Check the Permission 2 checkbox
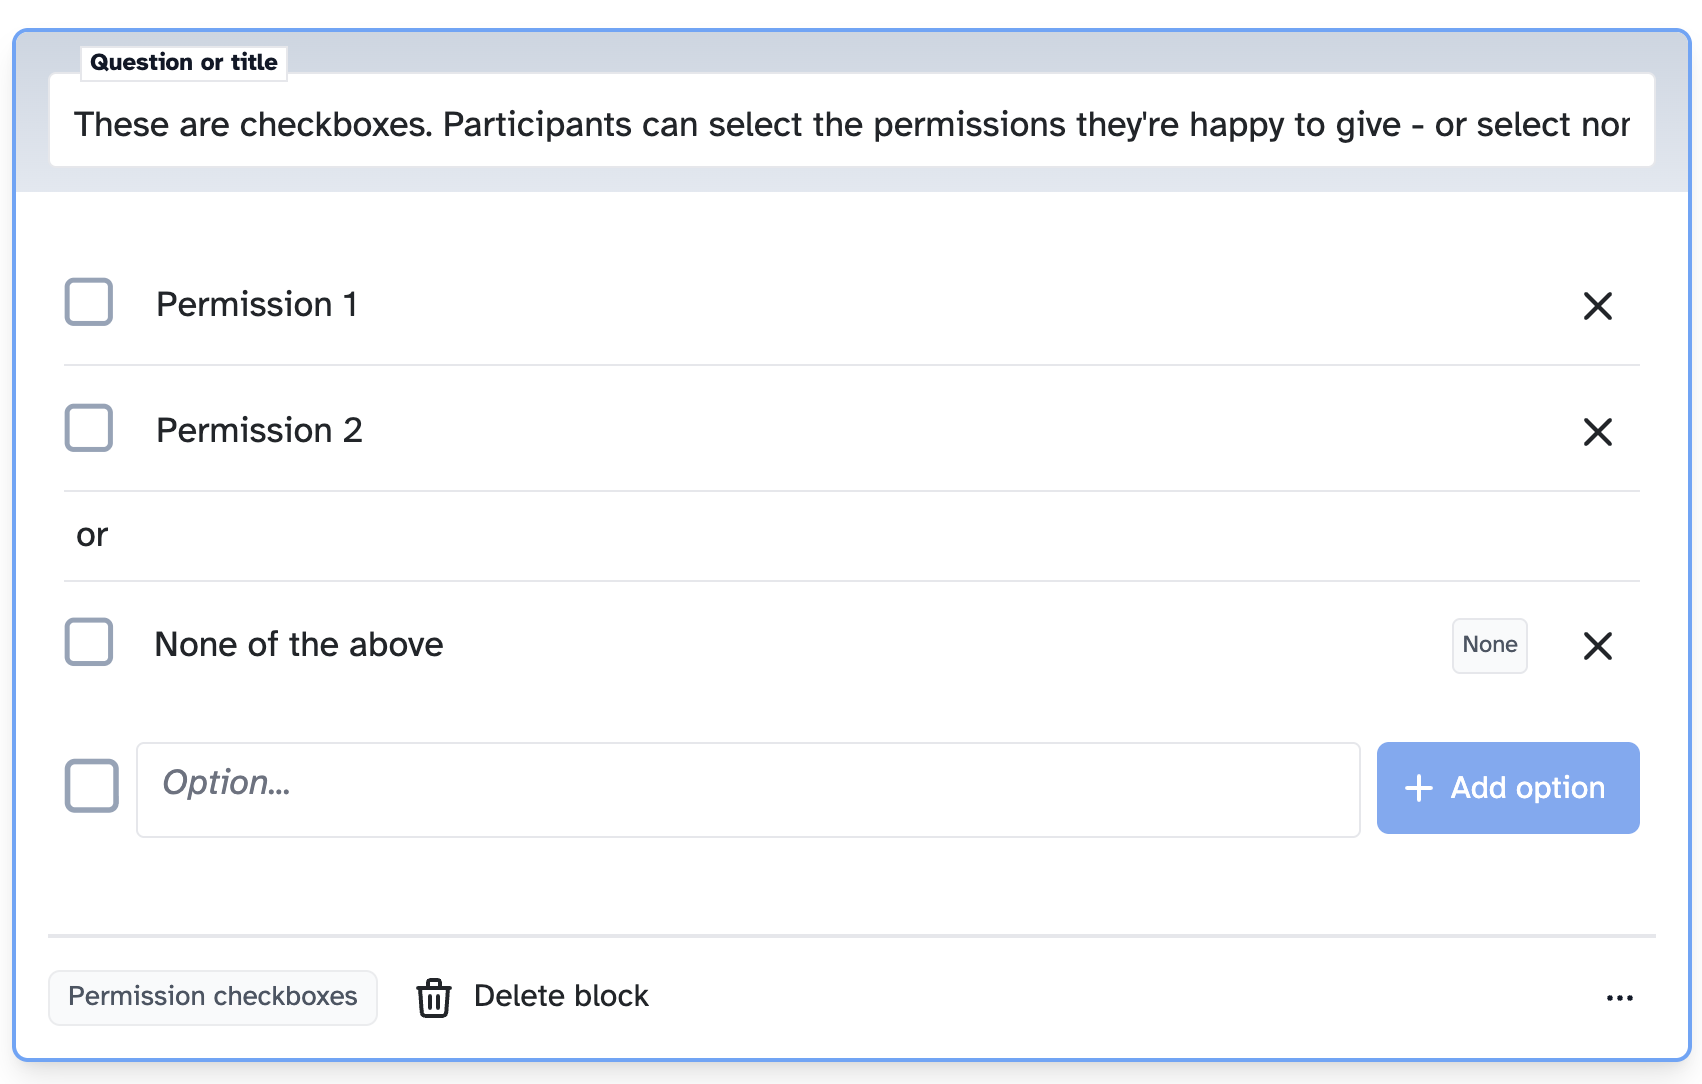This screenshot has width=1702, height=1084. point(88,428)
